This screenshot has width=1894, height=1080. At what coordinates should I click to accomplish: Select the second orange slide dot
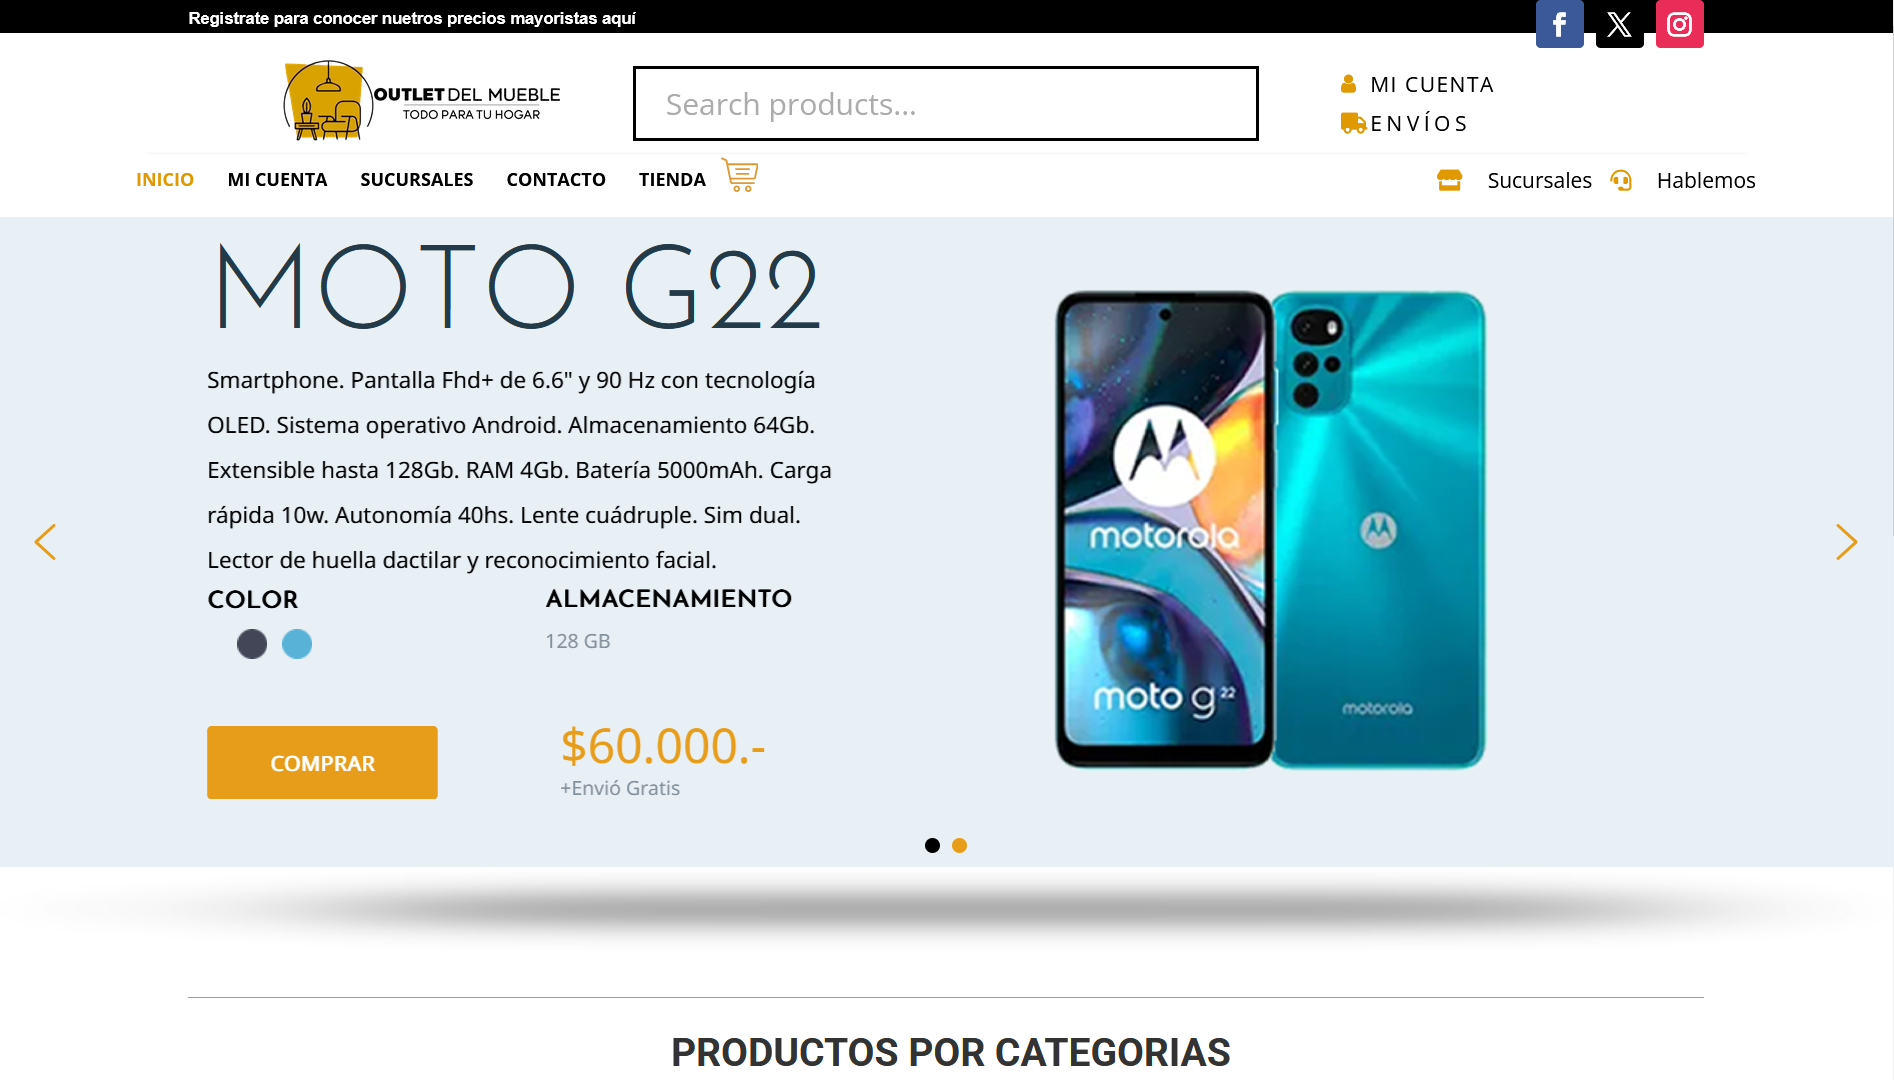[959, 846]
